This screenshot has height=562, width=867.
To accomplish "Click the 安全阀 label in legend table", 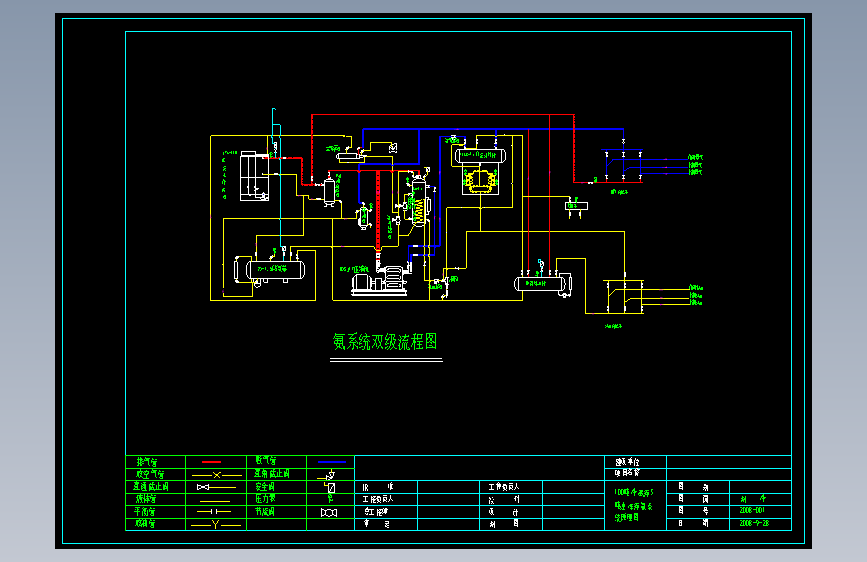I will 265,487.
